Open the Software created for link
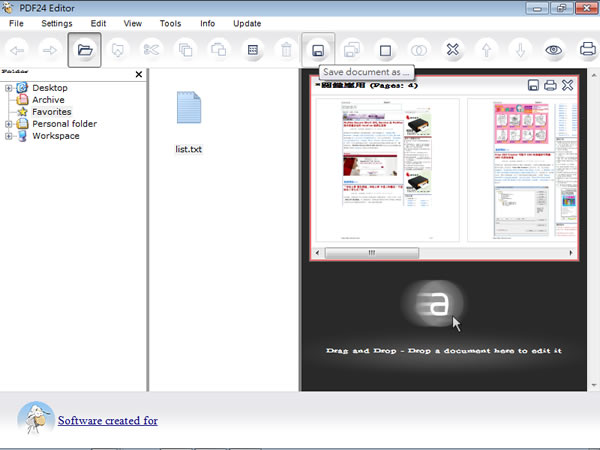The width and height of the screenshot is (600, 450). (x=107, y=420)
